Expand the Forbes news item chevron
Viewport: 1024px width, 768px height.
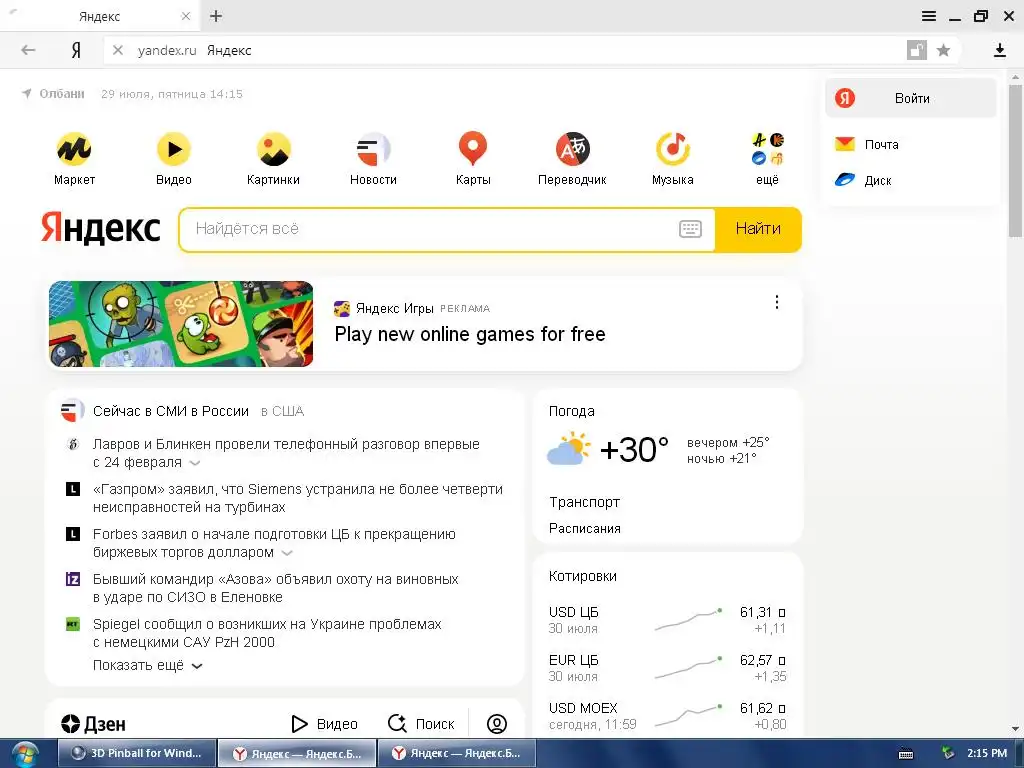[x=287, y=553]
